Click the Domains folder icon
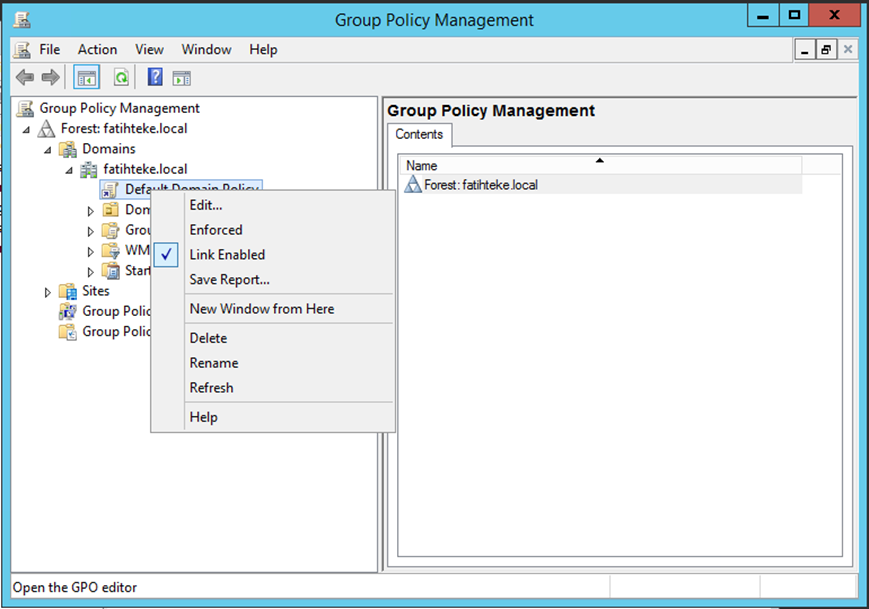 point(68,149)
